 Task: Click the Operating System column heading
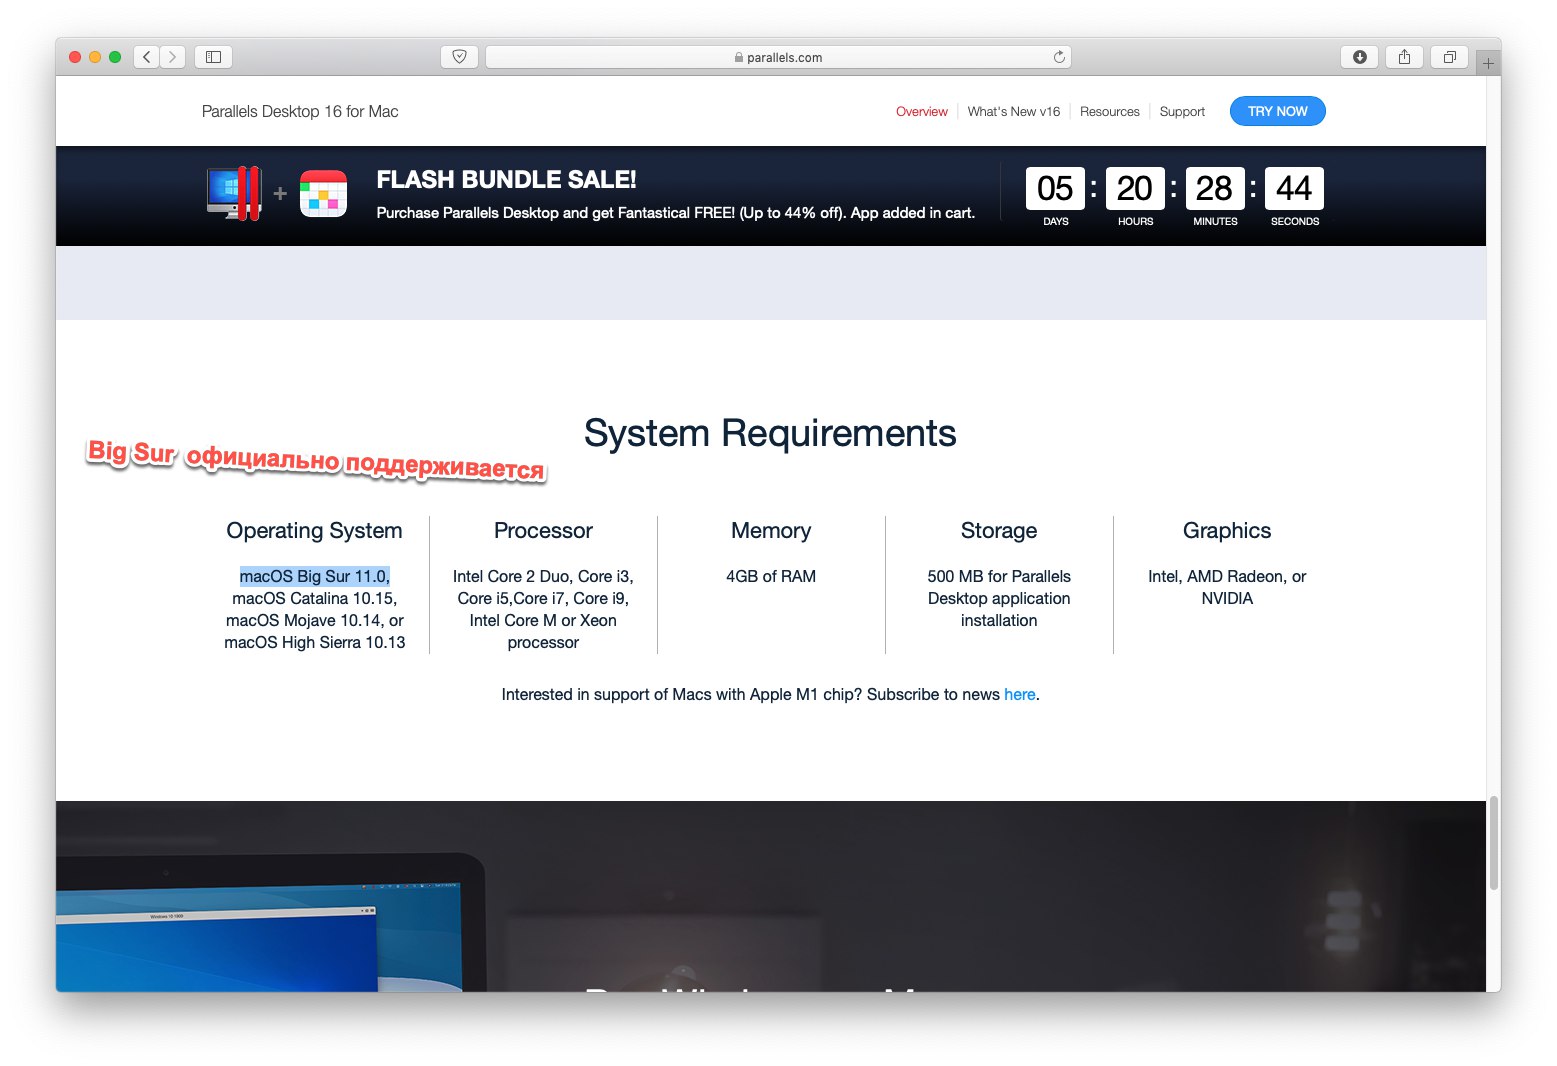314,531
